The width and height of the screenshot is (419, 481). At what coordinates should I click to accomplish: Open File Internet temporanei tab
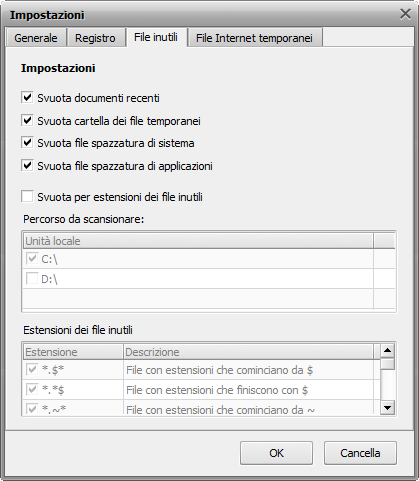pyautogui.click(x=254, y=38)
